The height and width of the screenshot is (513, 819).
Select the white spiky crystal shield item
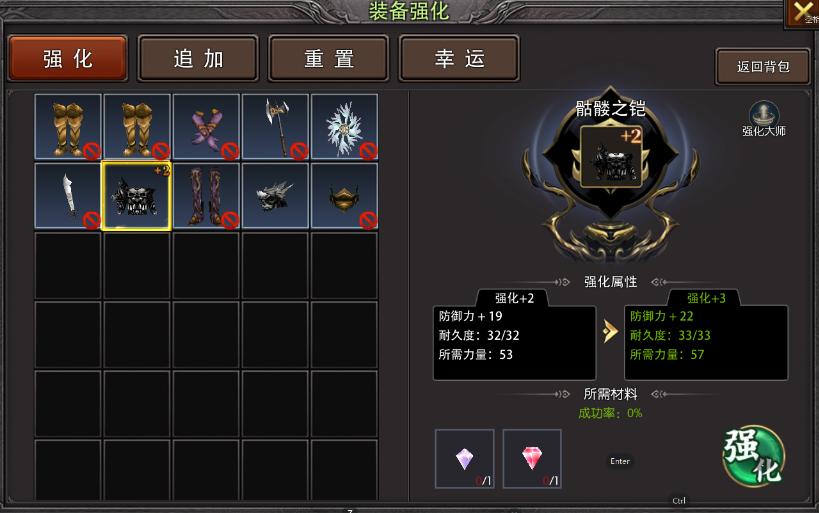tap(344, 126)
